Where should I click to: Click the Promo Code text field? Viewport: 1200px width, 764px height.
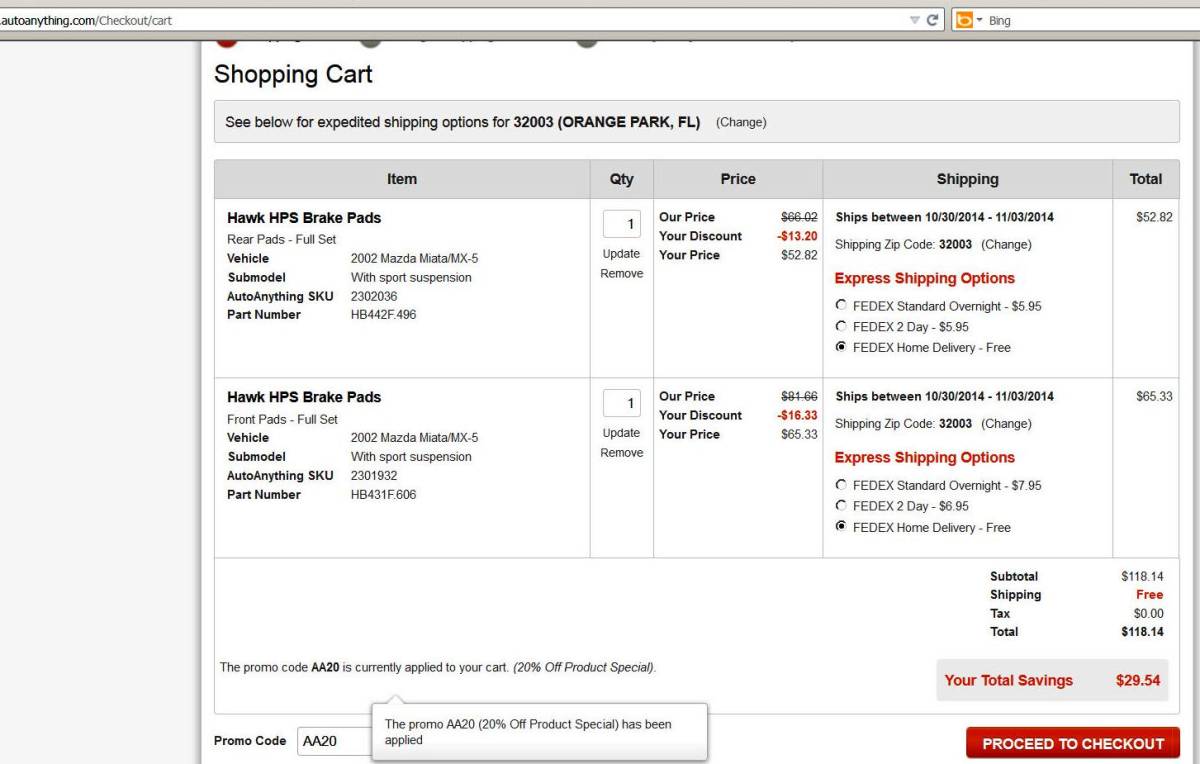[333, 741]
